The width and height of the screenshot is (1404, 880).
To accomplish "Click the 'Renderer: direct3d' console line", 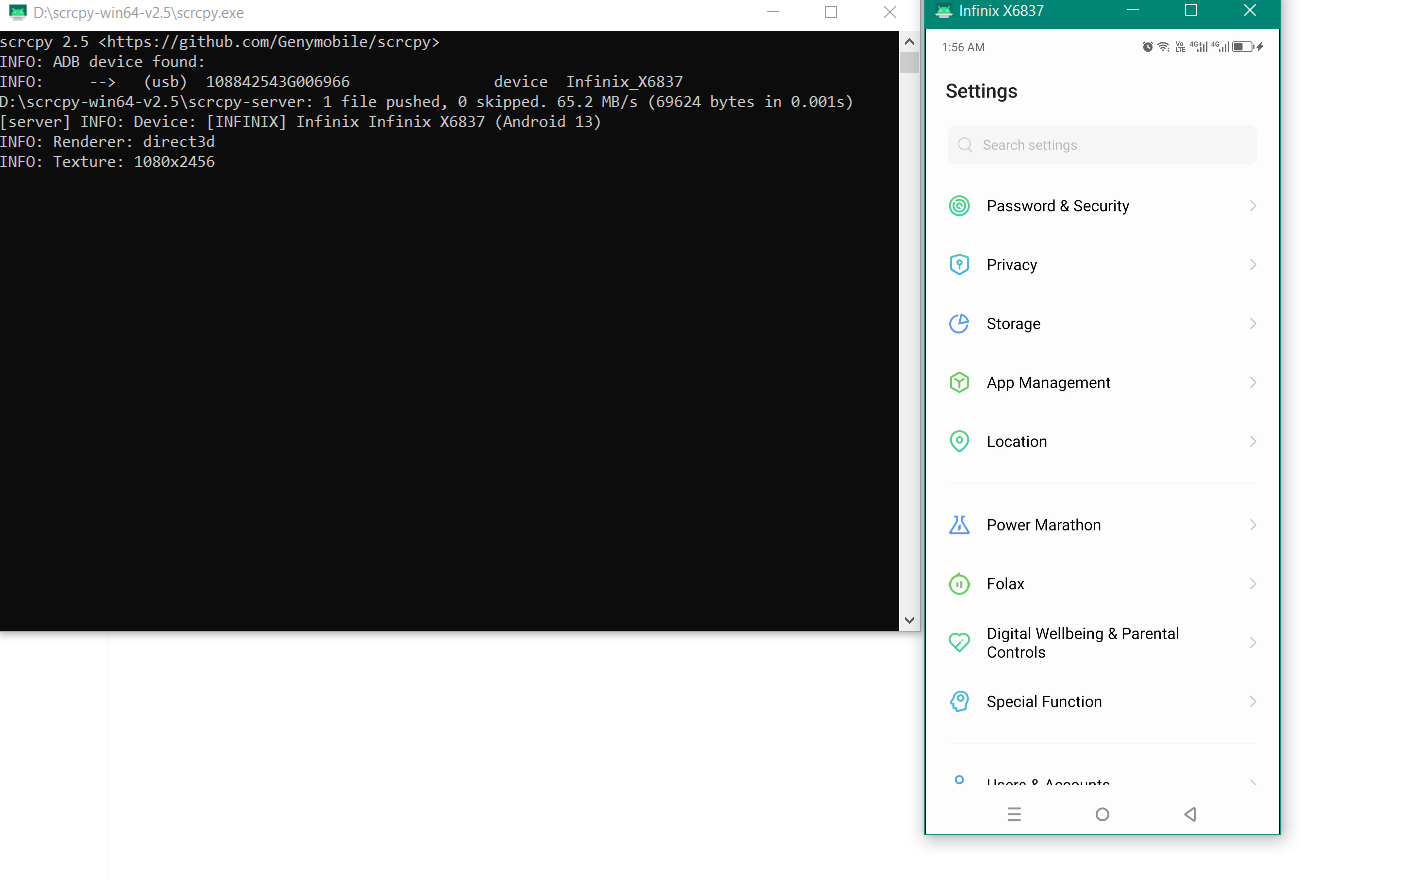I will (x=107, y=142).
